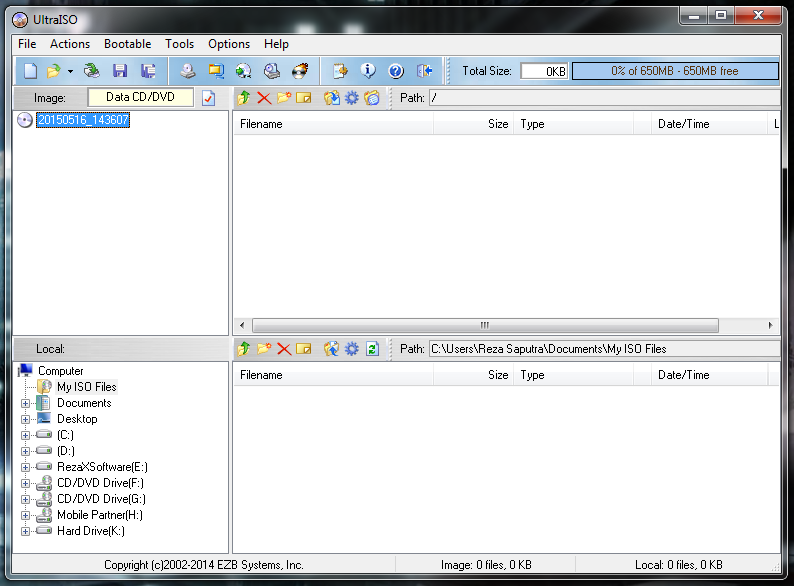Go up one level in image pane

pos(244,97)
